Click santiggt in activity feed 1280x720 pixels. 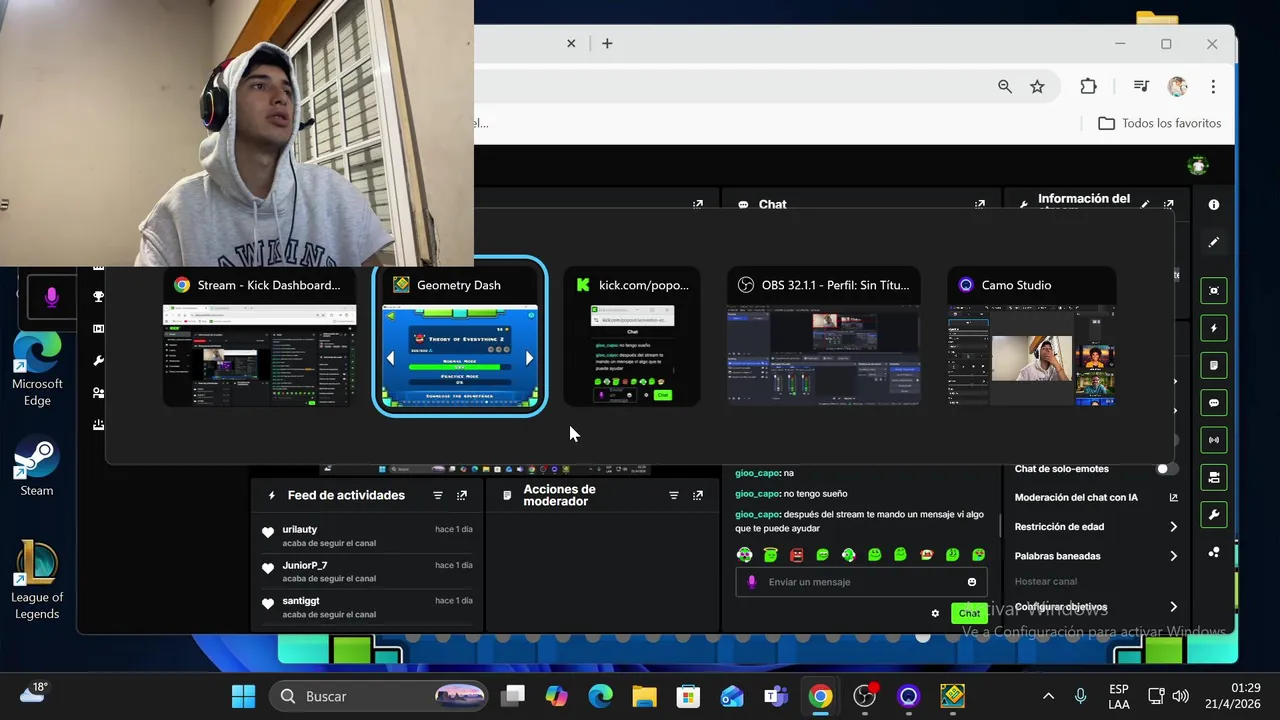tap(301, 601)
